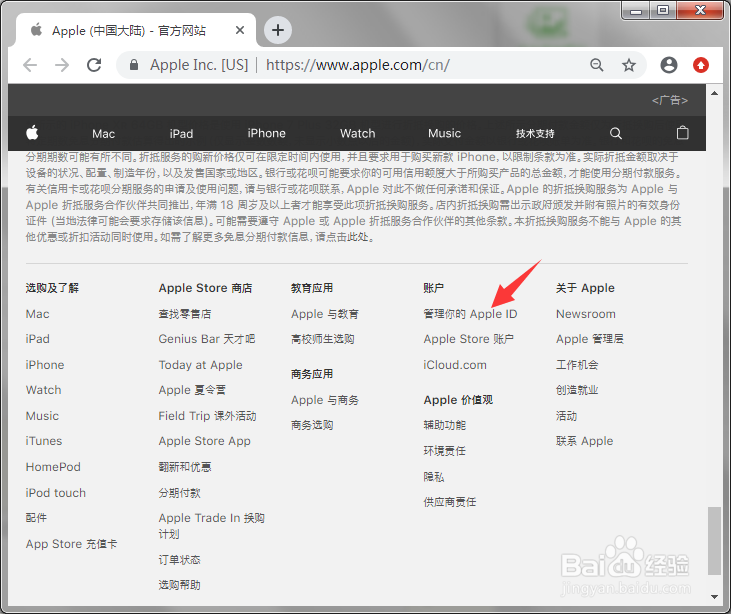The width and height of the screenshot is (731, 614).
Task: Open footer link Field Trip 课外活动
Action: (207, 415)
